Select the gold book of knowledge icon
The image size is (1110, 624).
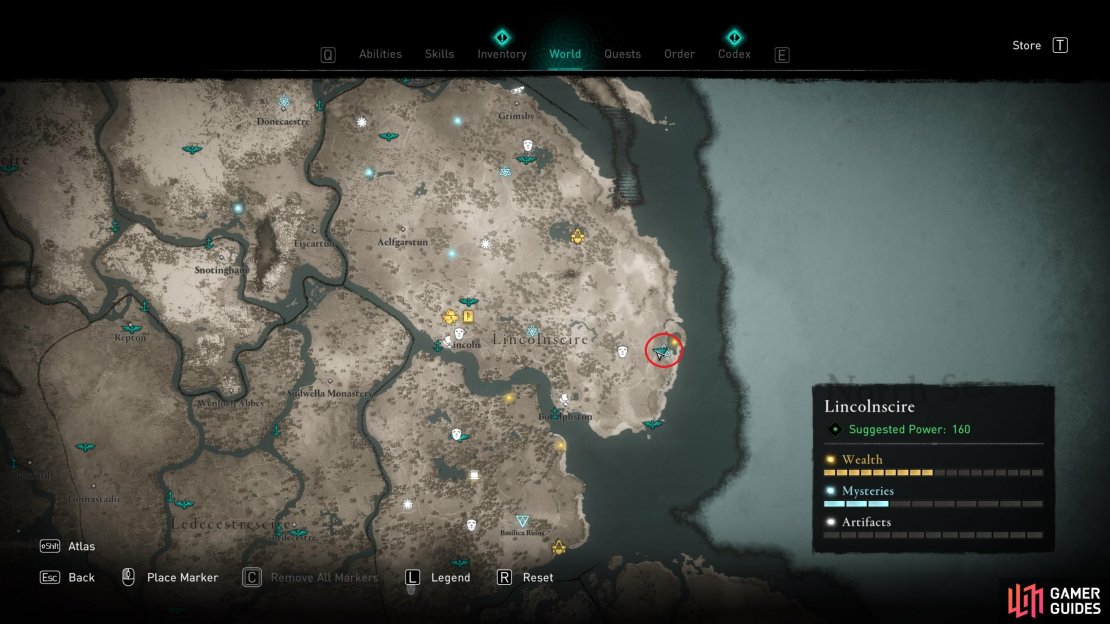click(x=468, y=317)
